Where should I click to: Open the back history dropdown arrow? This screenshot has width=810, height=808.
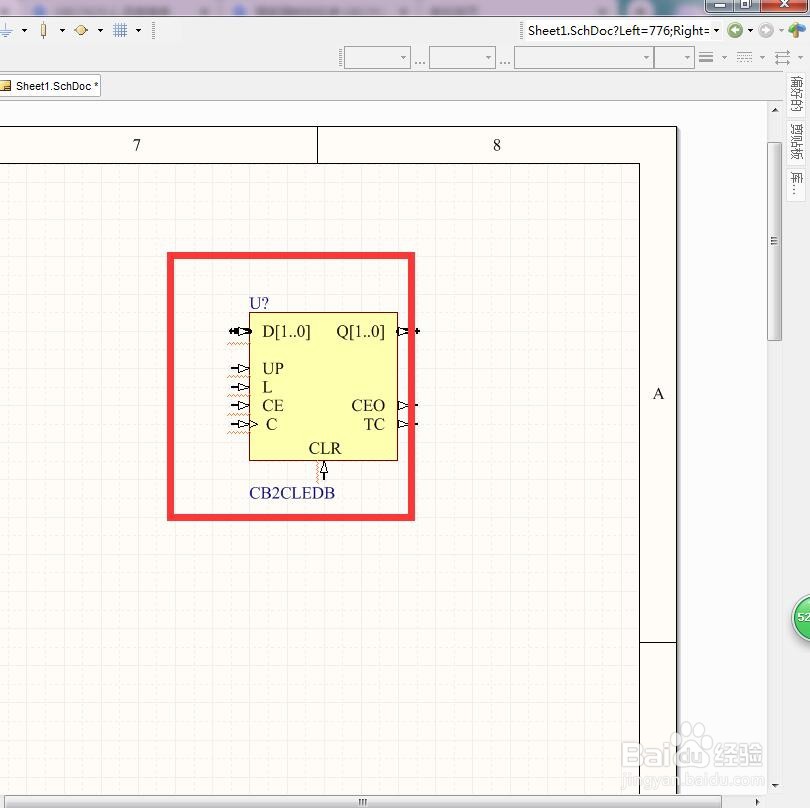point(751,30)
